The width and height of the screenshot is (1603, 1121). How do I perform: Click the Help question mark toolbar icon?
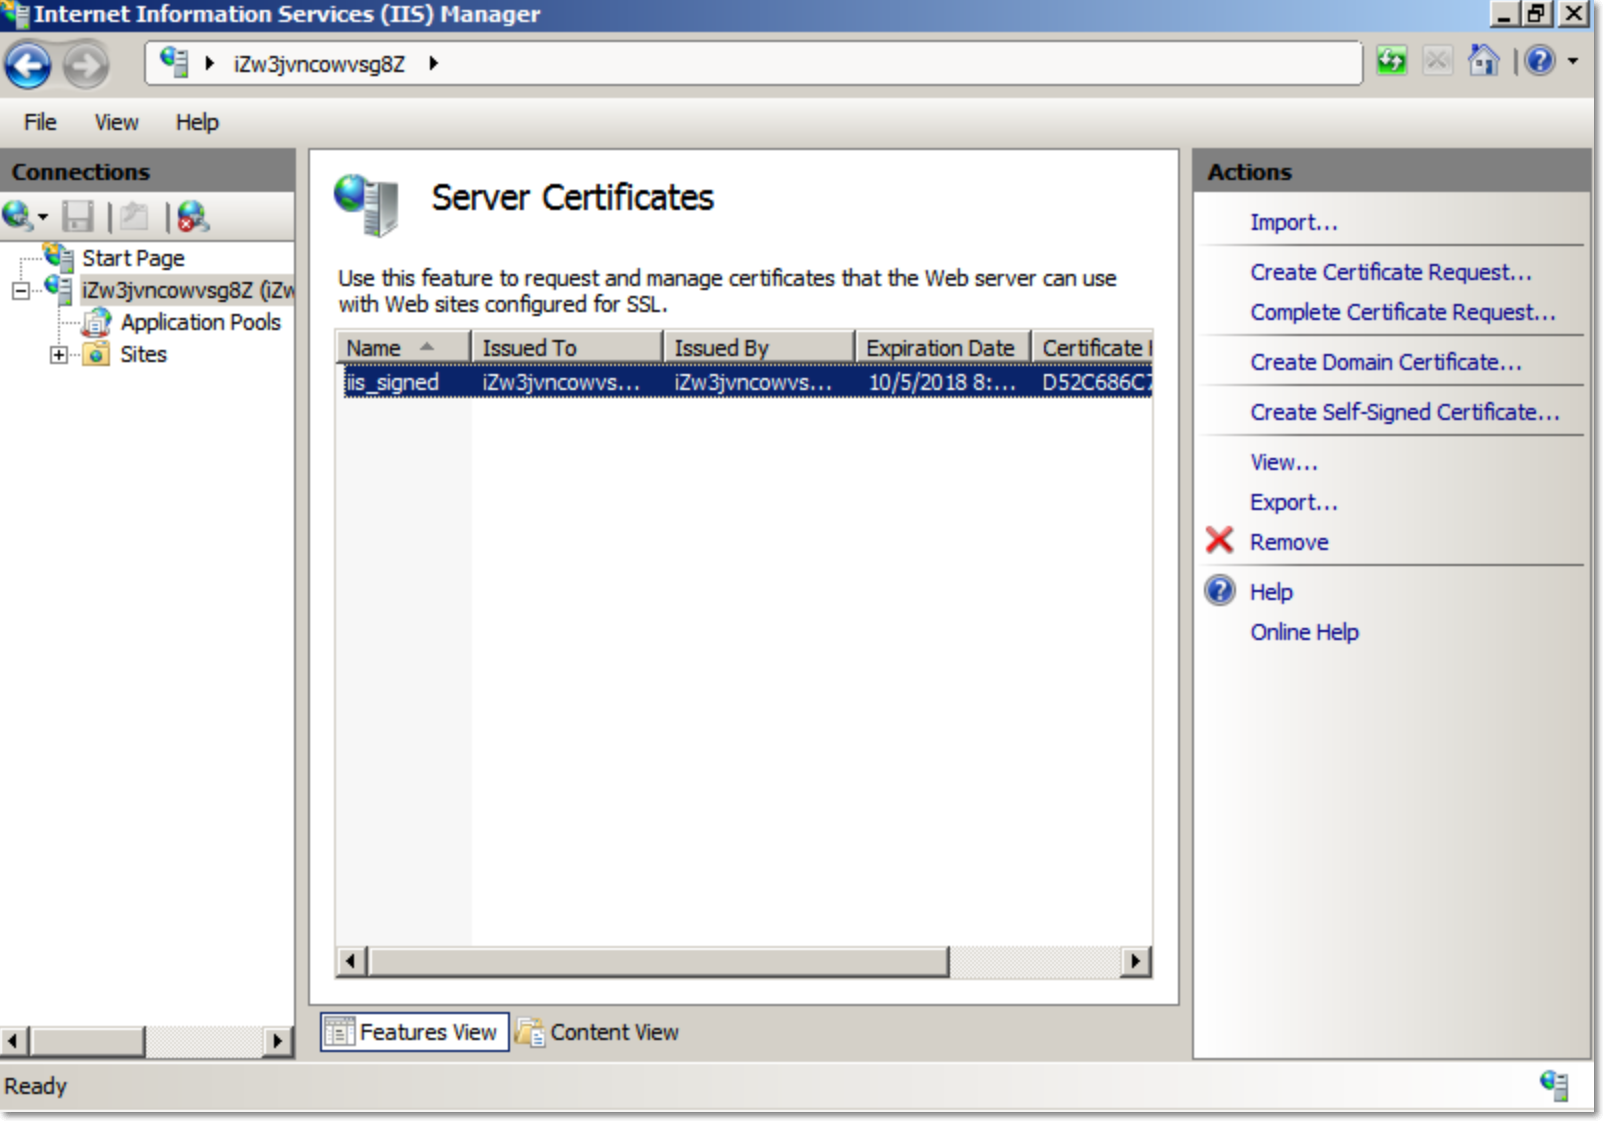point(1540,61)
